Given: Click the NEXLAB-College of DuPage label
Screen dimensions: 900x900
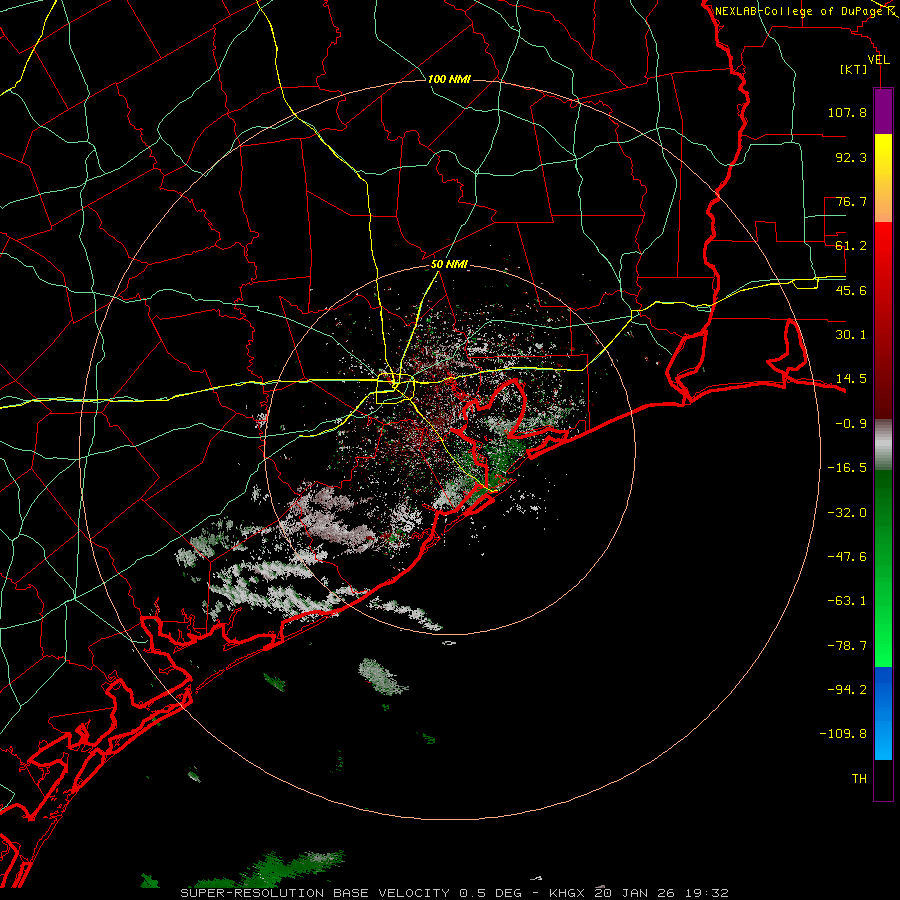Looking at the screenshot, I should click(798, 11).
